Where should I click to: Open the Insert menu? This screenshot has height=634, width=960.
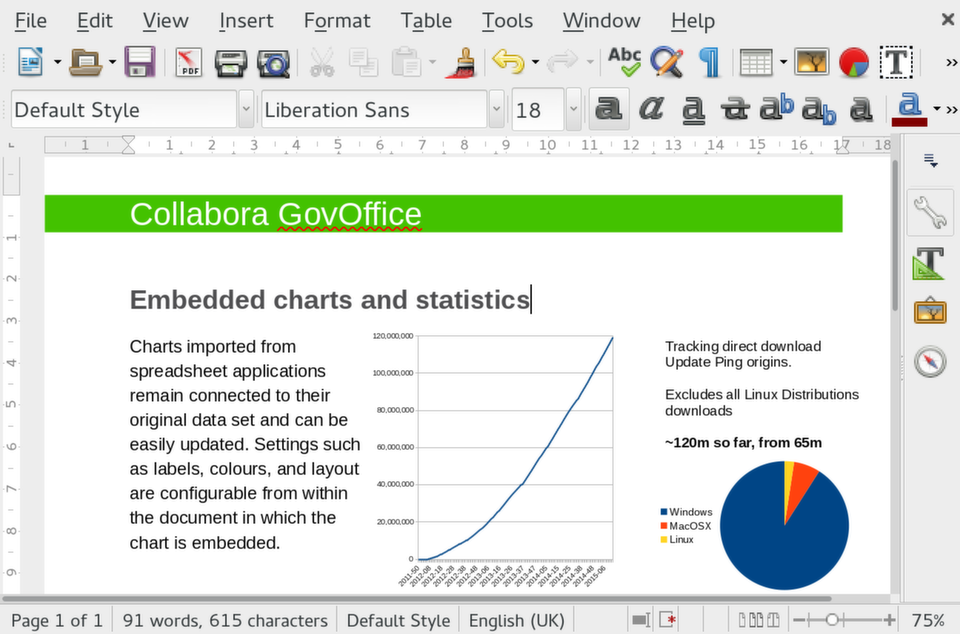(x=246, y=21)
